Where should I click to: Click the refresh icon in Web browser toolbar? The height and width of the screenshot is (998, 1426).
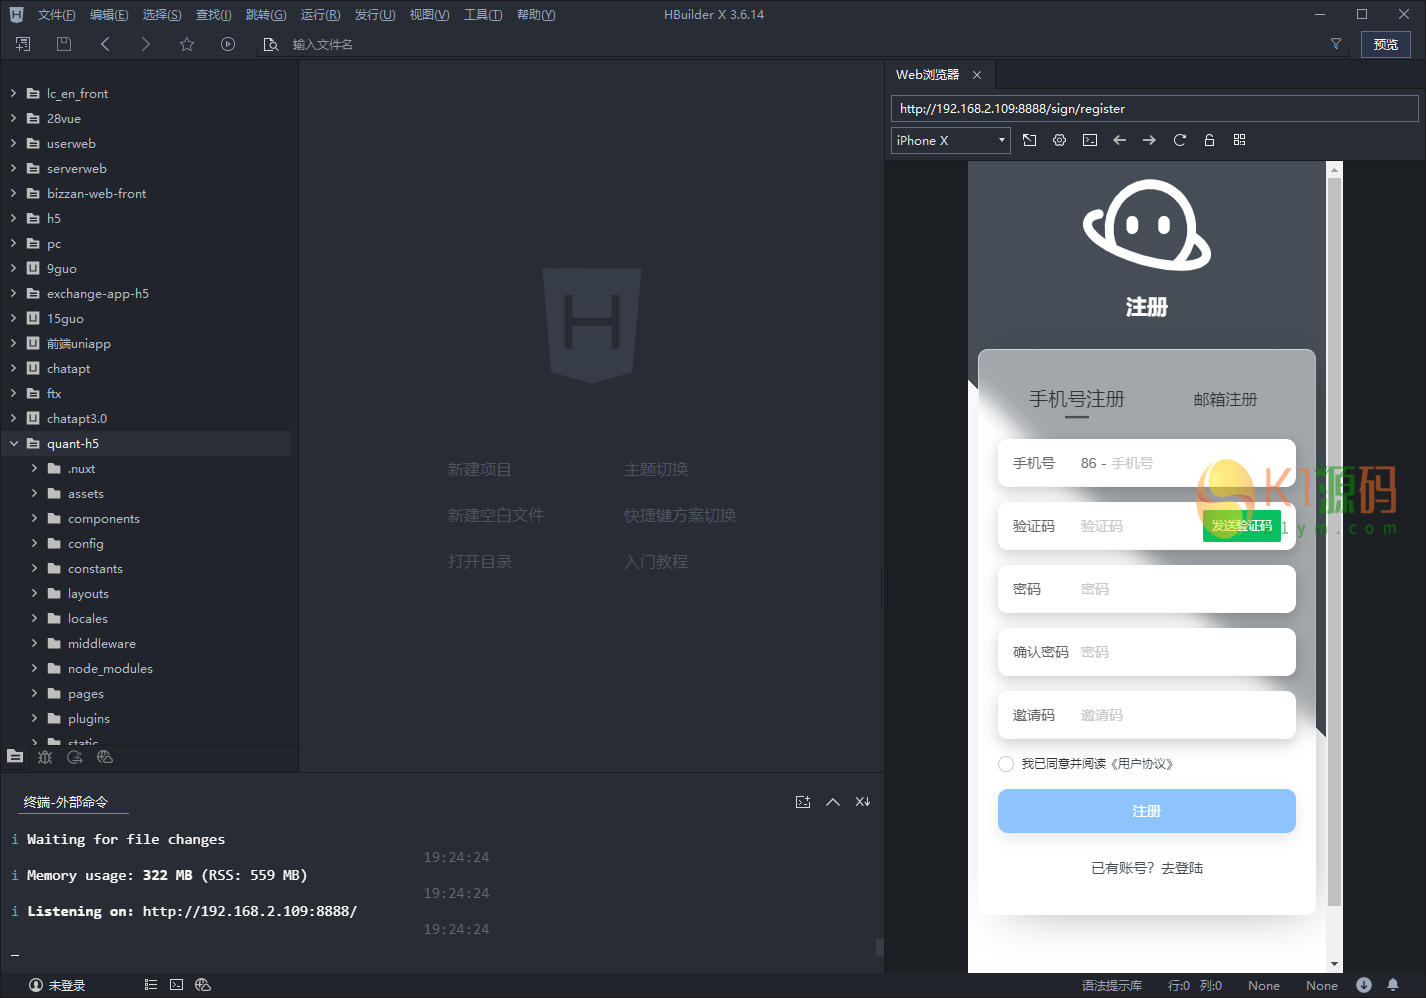pyautogui.click(x=1179, y=140)
